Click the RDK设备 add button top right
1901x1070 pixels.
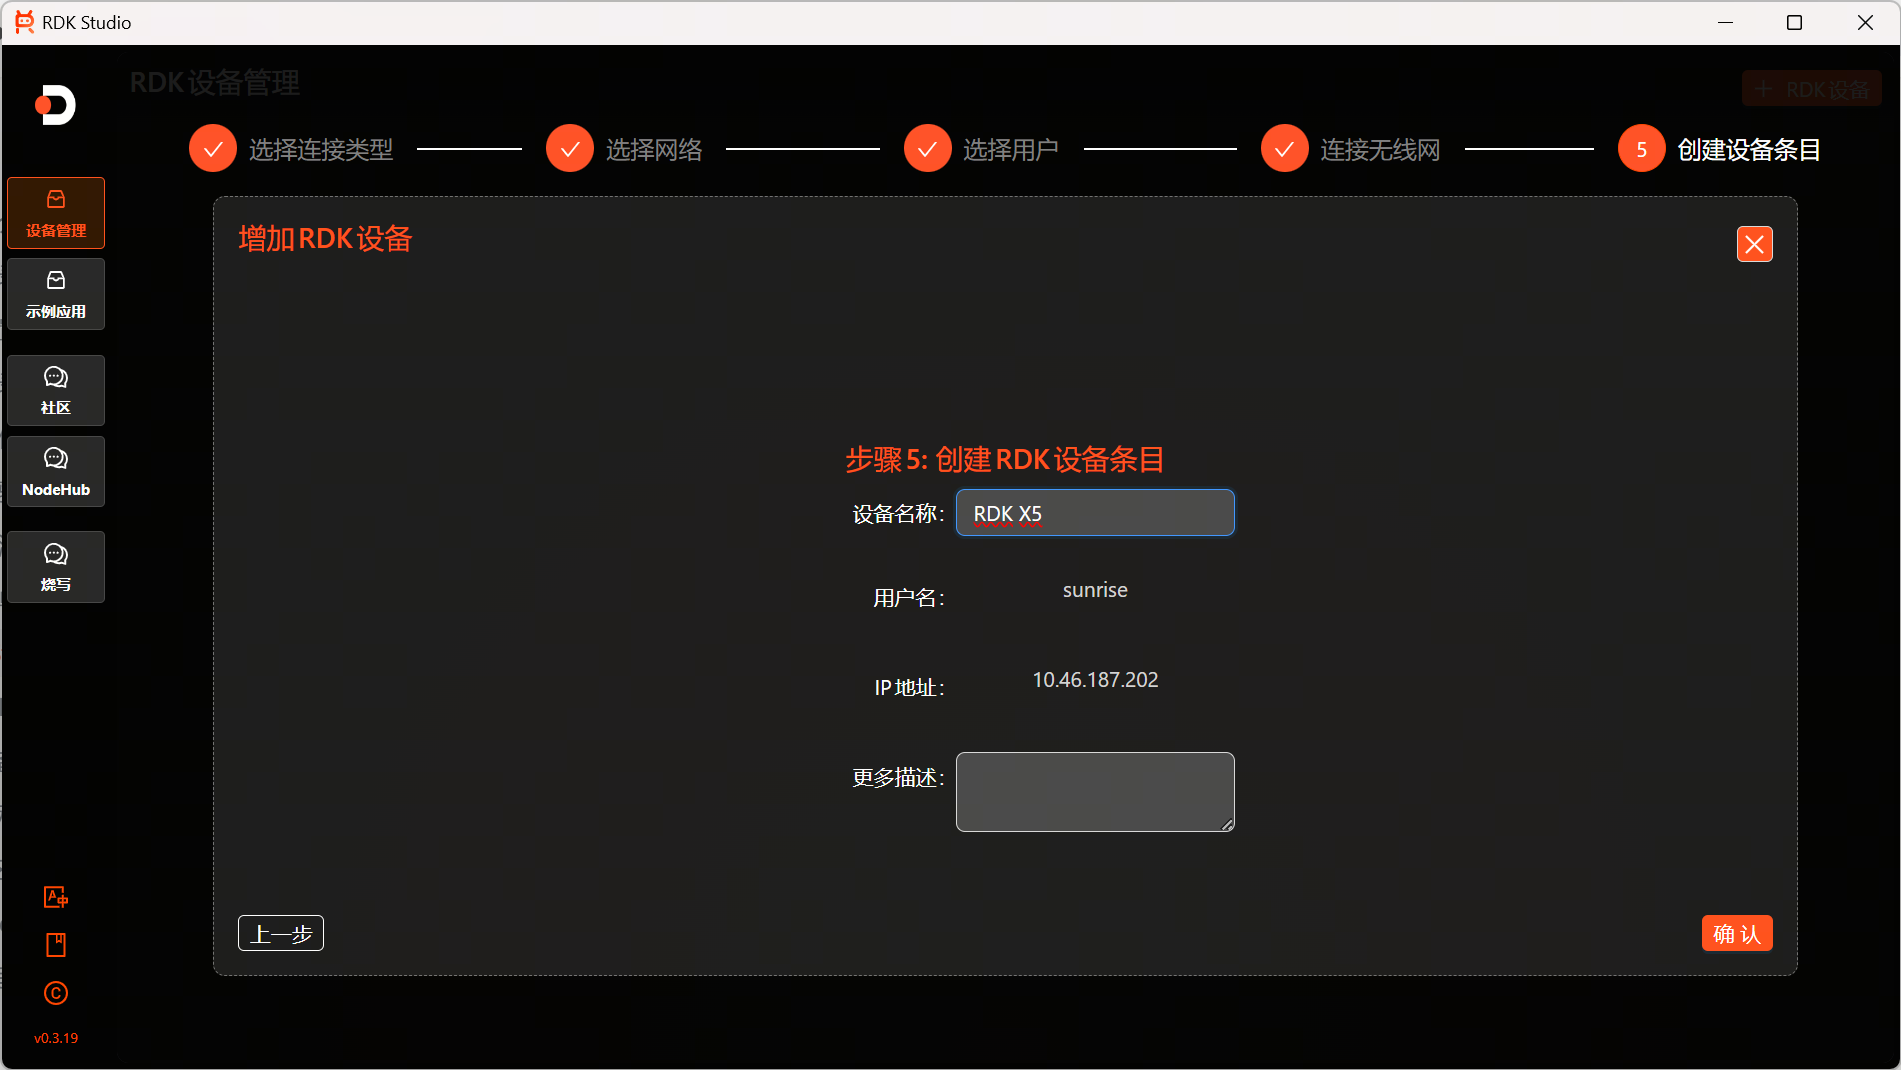pyautogui.click(x=1810, y=88)
